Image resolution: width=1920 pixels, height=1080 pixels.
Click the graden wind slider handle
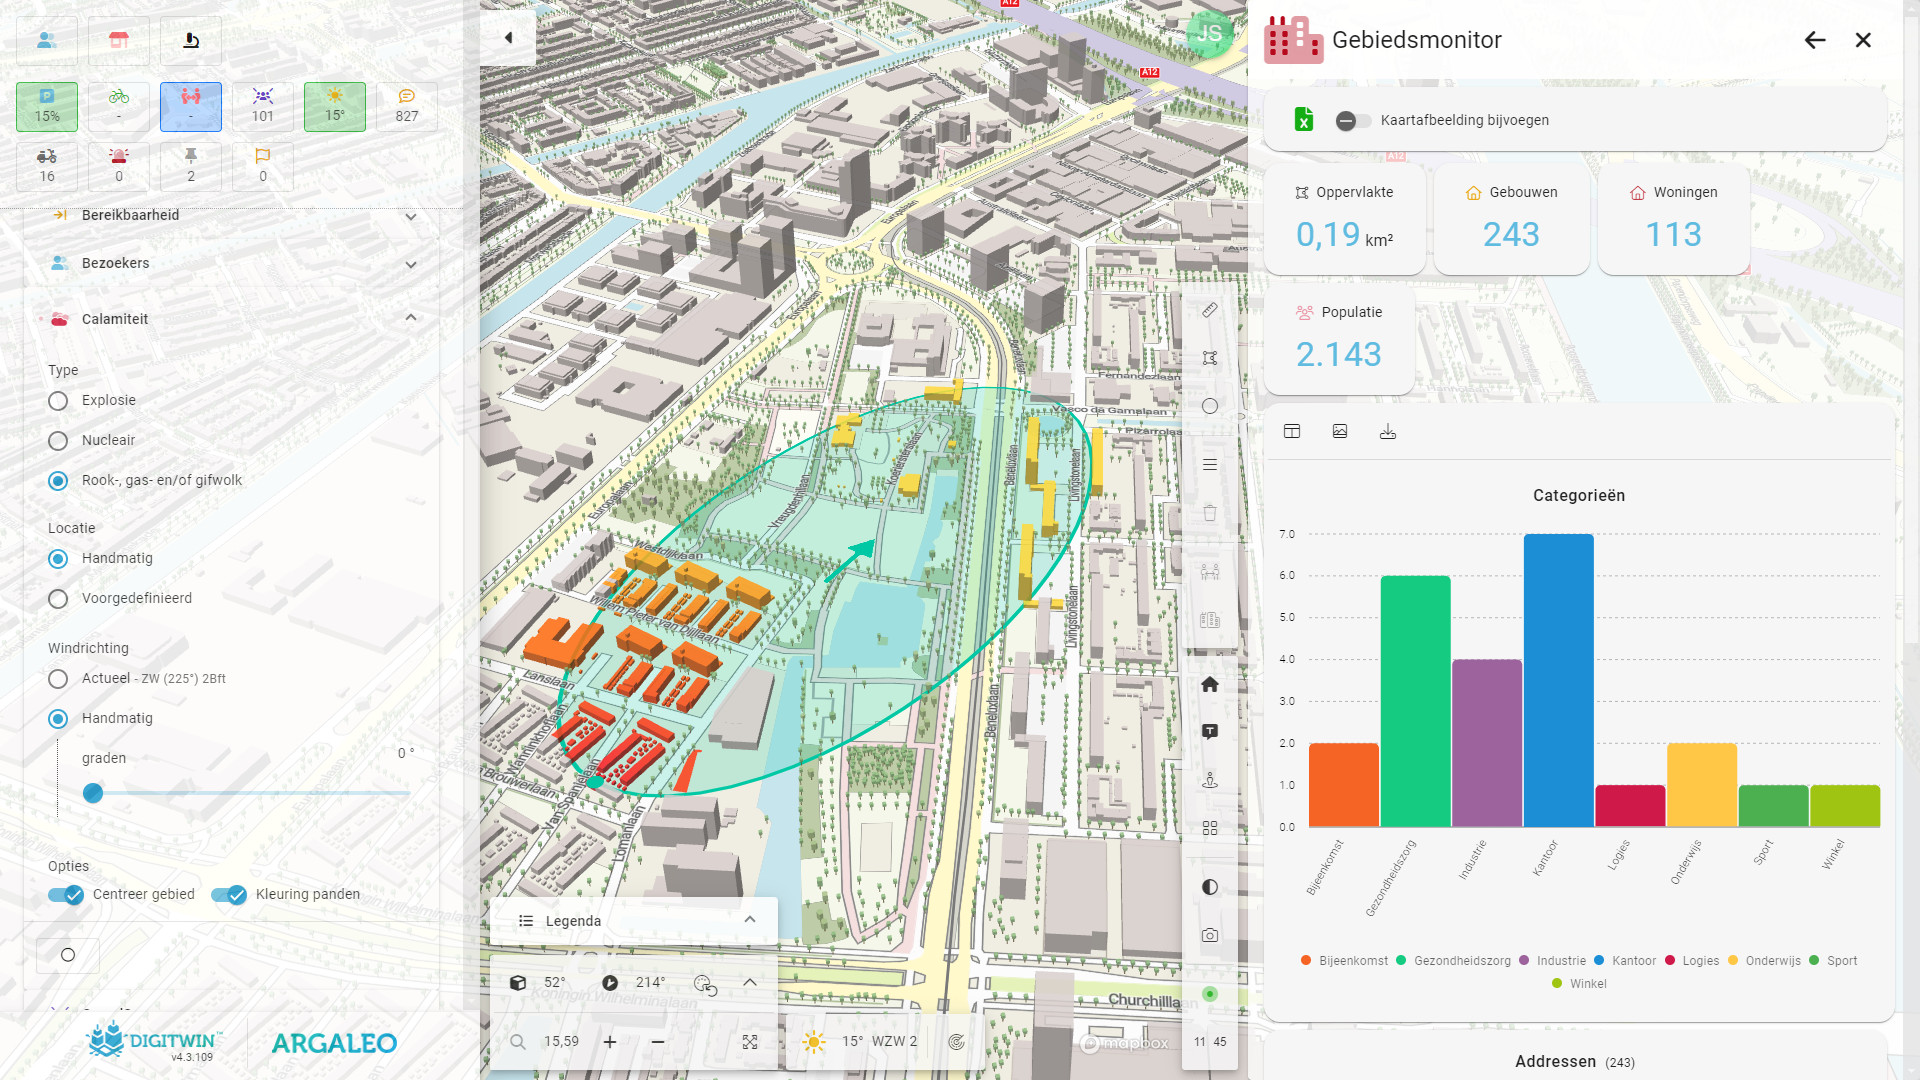(93, 793)
